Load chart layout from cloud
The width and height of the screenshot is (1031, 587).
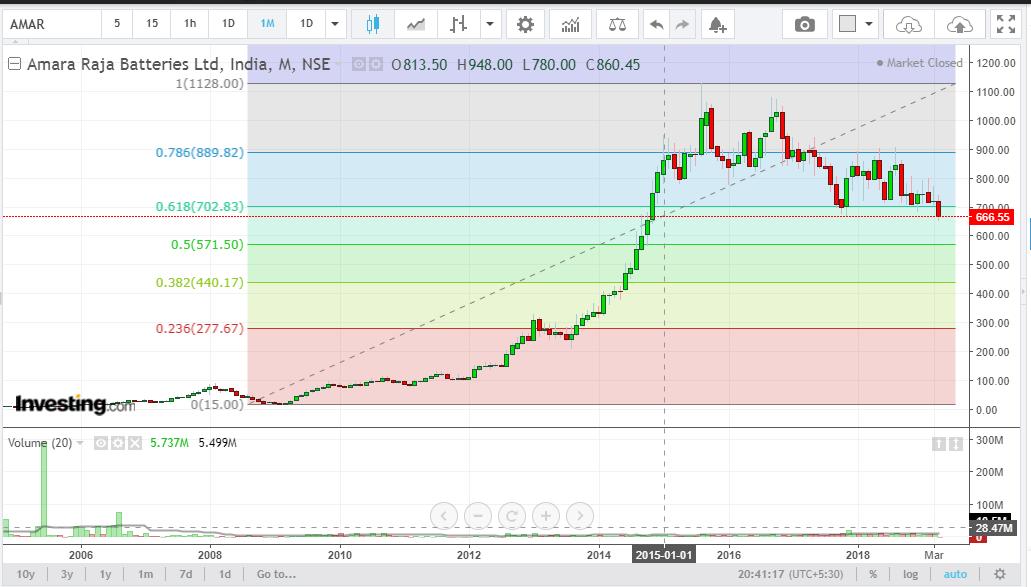[x=909, y=24]
